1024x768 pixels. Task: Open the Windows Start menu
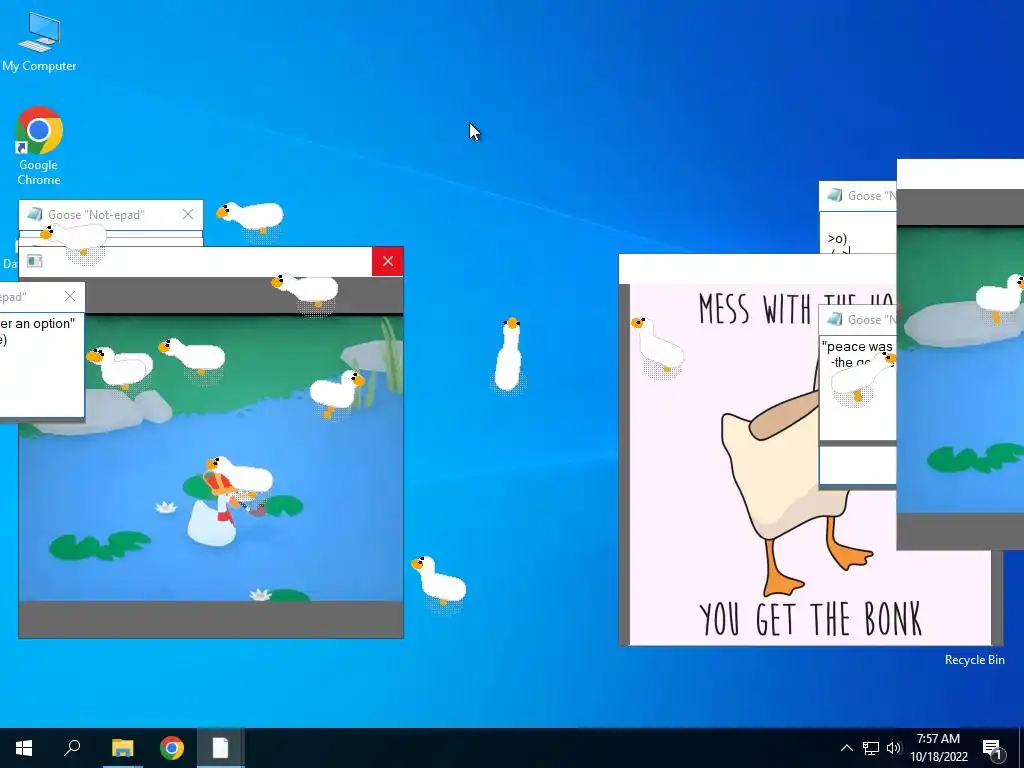[x=24, y=748]
